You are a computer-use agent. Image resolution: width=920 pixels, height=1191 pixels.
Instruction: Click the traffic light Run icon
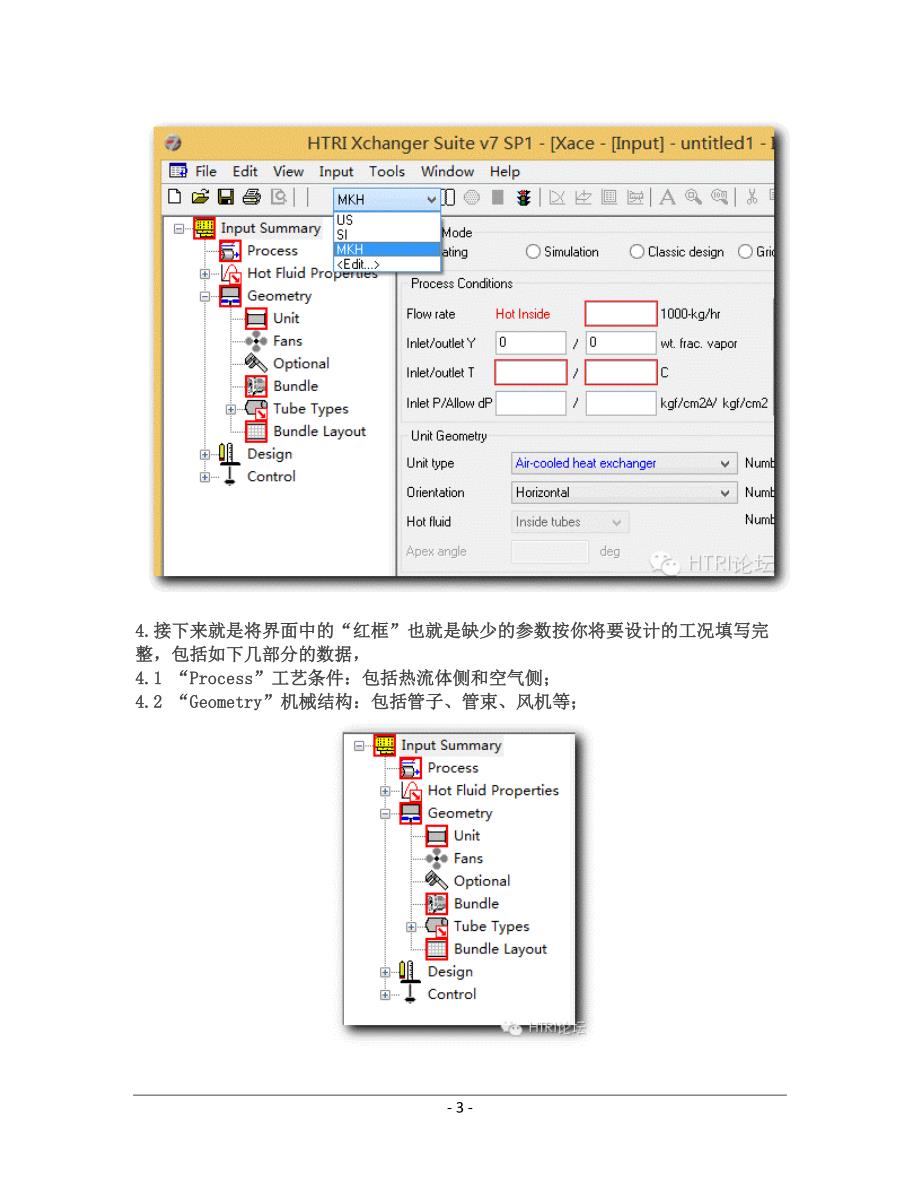[523, 197]
